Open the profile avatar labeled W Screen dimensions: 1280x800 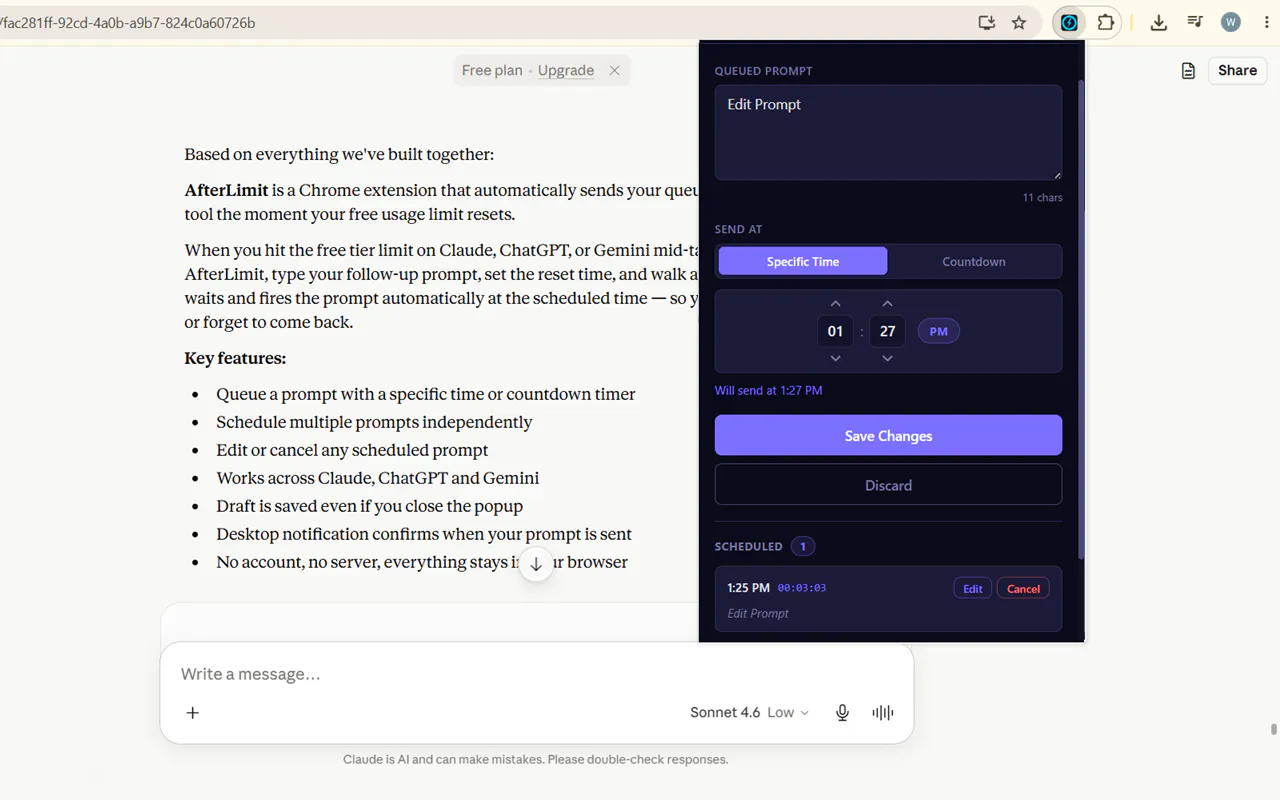point(1231,22)
